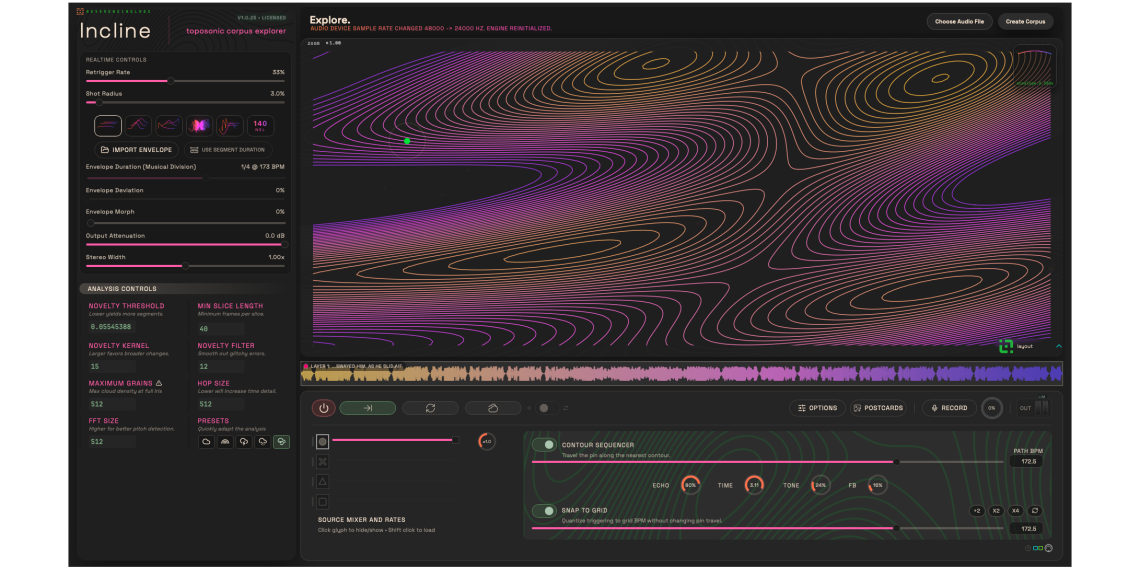Click the Choose Audio File button
Image resolution: width=1140 pixels, height=570 pixels.
click(959, 21)
